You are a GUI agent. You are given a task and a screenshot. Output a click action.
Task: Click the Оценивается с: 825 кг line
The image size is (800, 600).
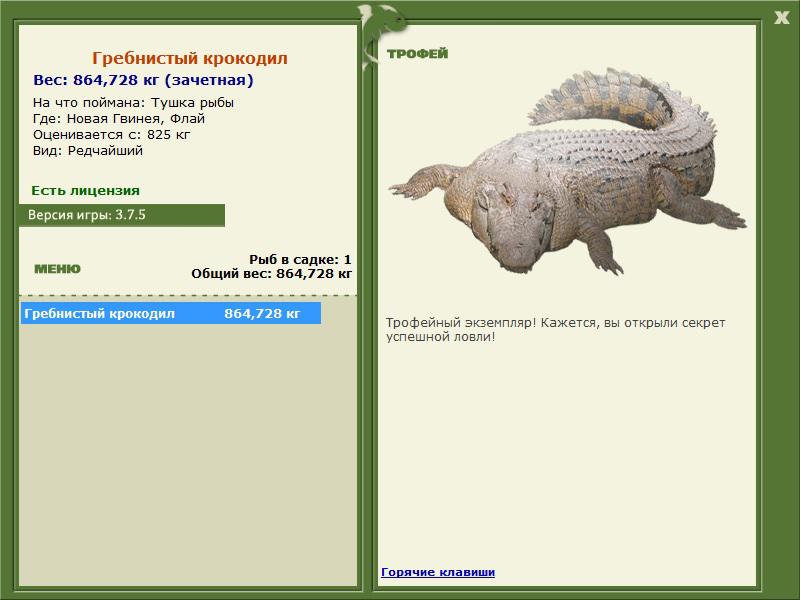(x=111, y=135)
